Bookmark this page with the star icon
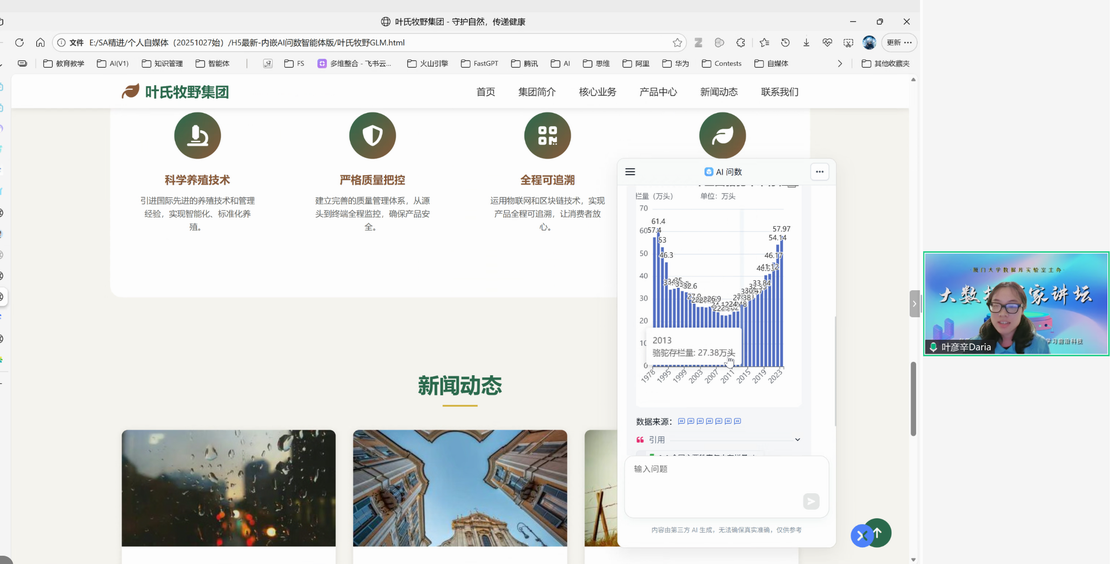Viewport: 1110px width, 564px height. [x=677, y=43]
